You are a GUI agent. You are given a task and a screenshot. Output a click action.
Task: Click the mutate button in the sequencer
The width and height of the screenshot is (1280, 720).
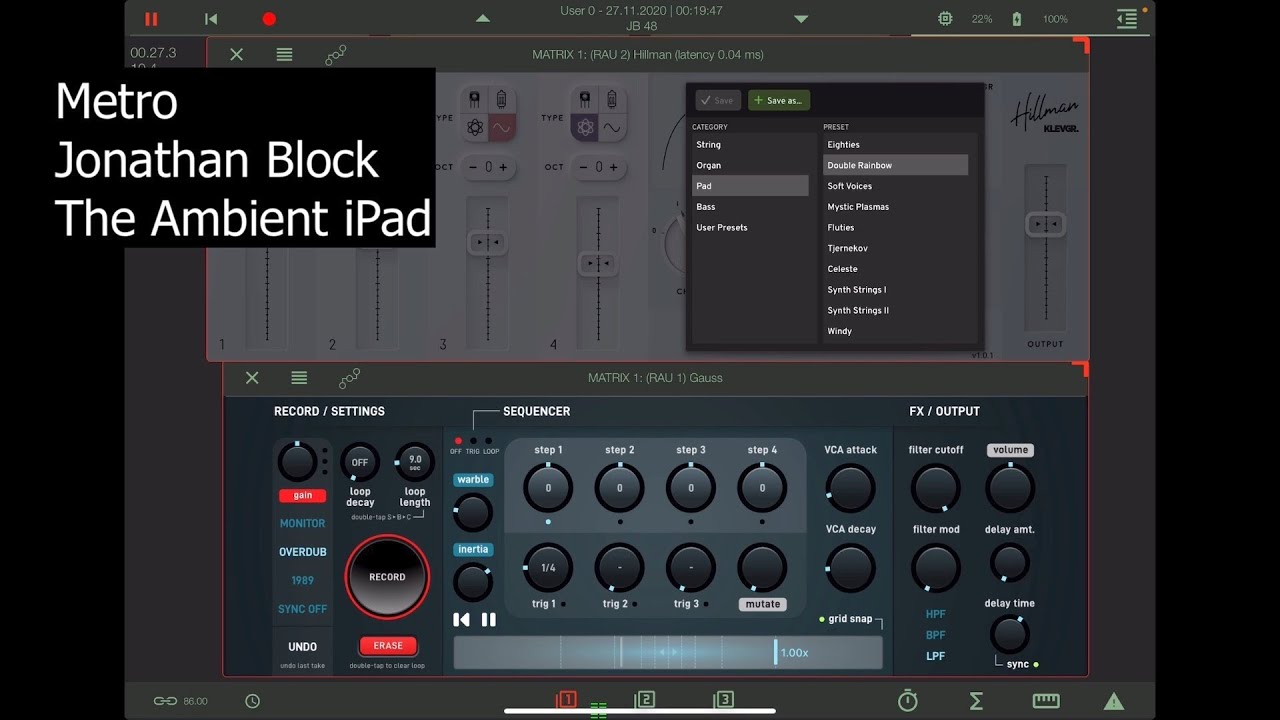click(x=763, y=604)
